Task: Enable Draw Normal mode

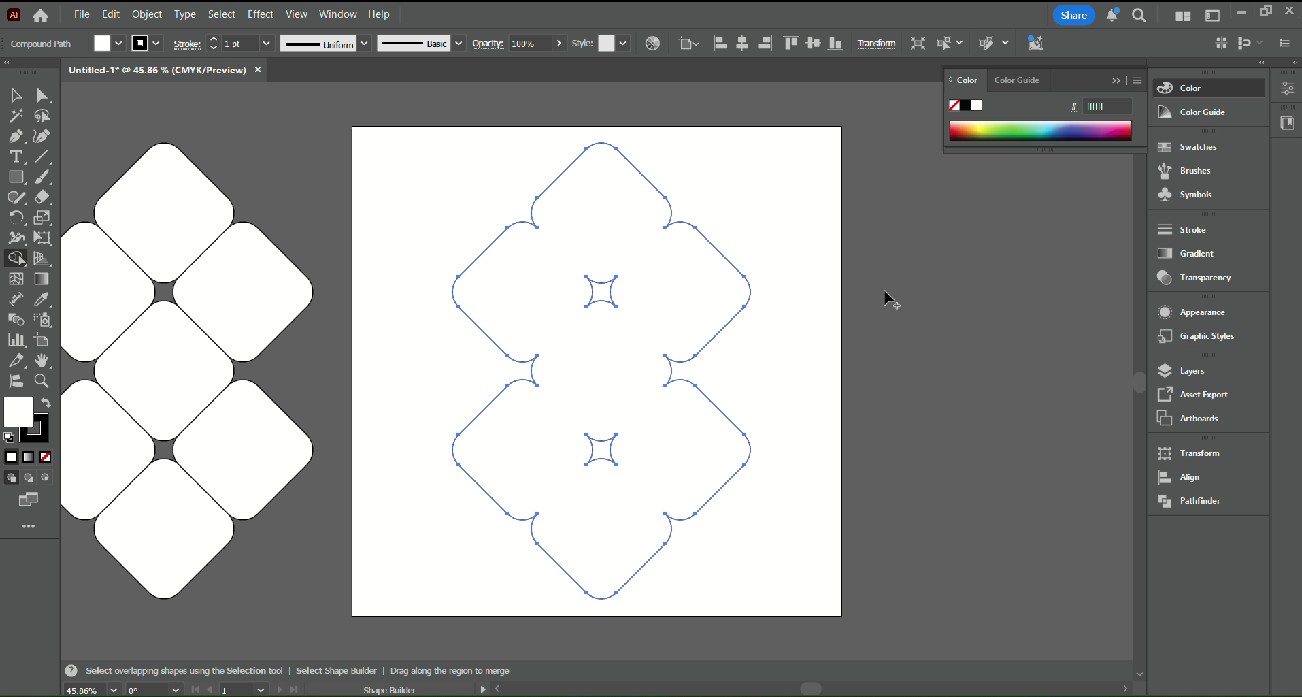Action: coord(11,478)
